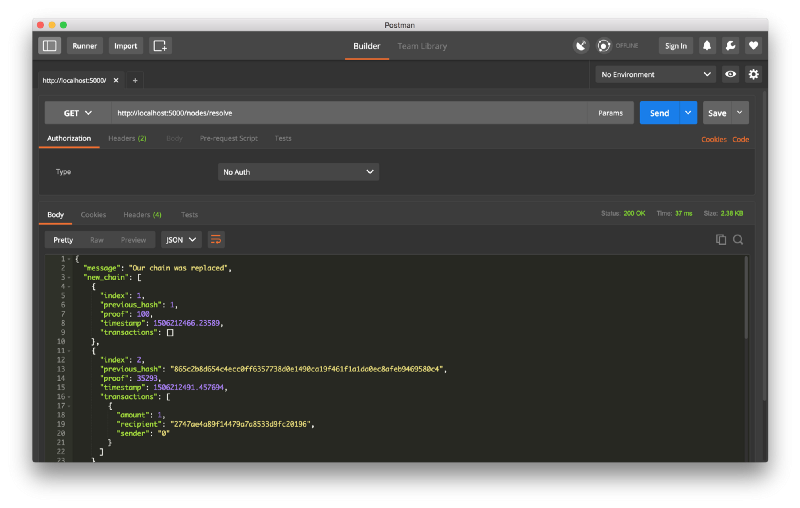Click the heart icon in header
Image resolution: width=800 pixels, height=508 pixels.
tap(753, 45)
